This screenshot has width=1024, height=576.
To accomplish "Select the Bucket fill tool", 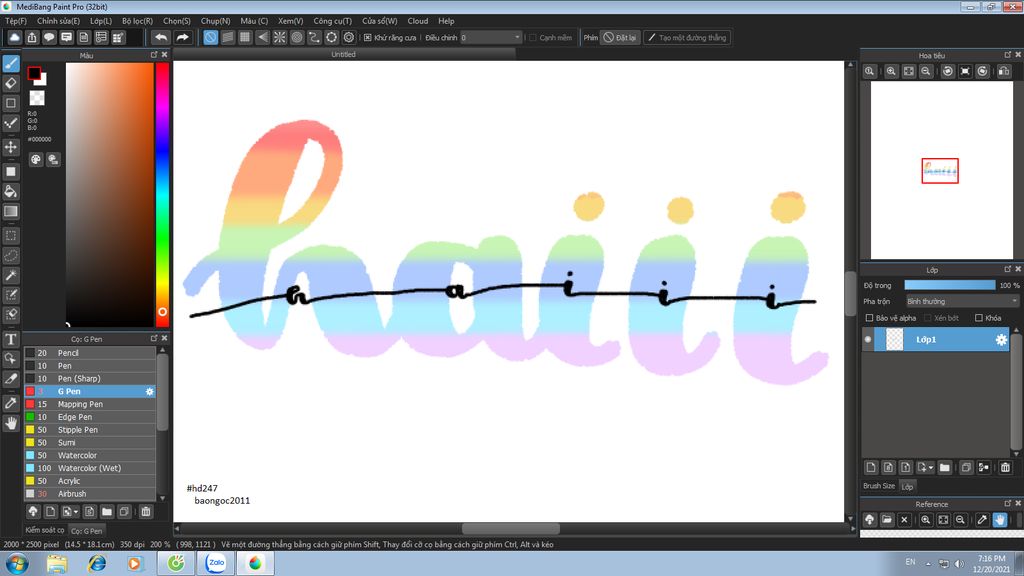I will coord(11,191).
